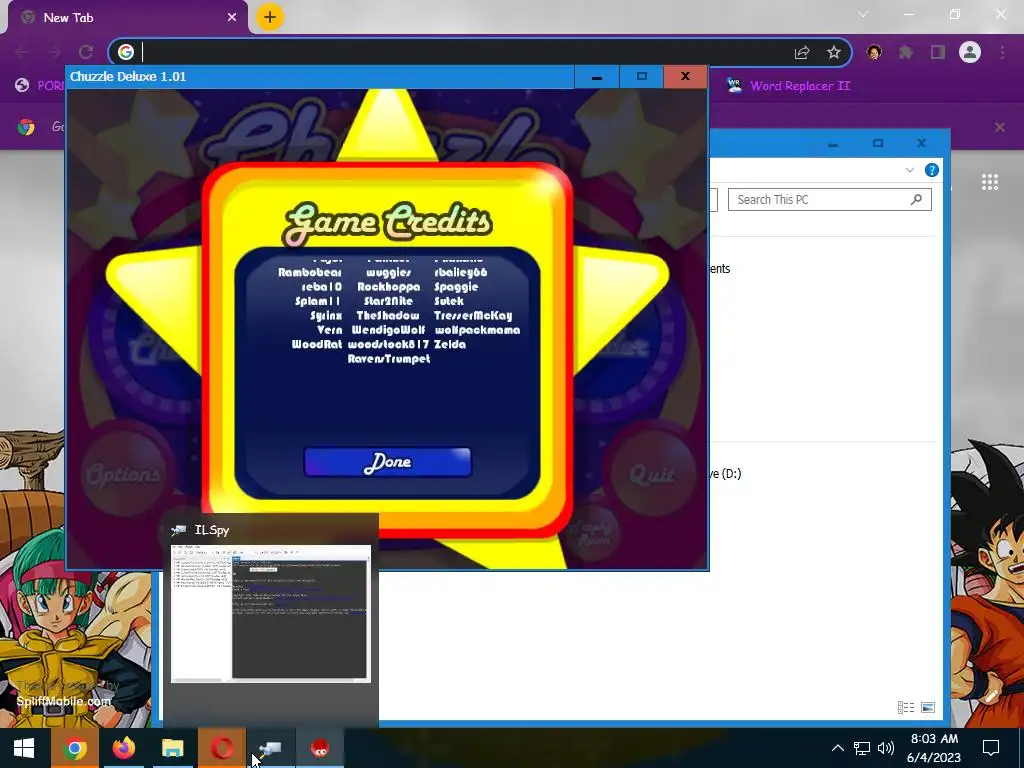Click the share page icon in address bar
The image size is (1024, 768).
pos(802,52)
